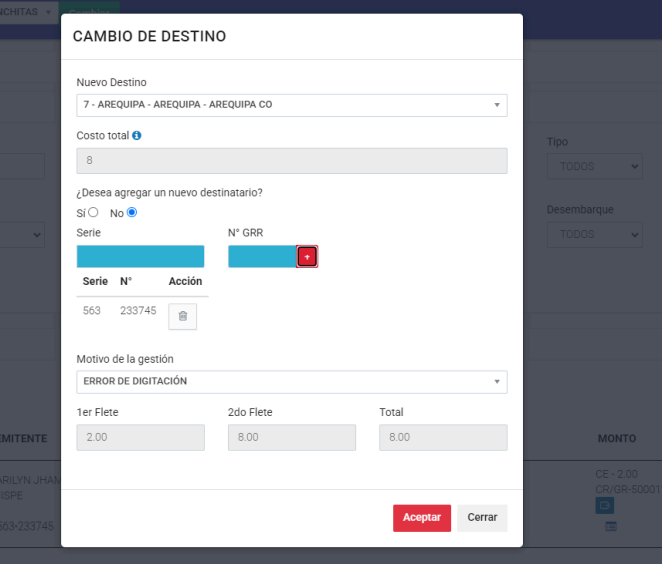Click the N° GRR input field
662x564 pixels.
262,257
